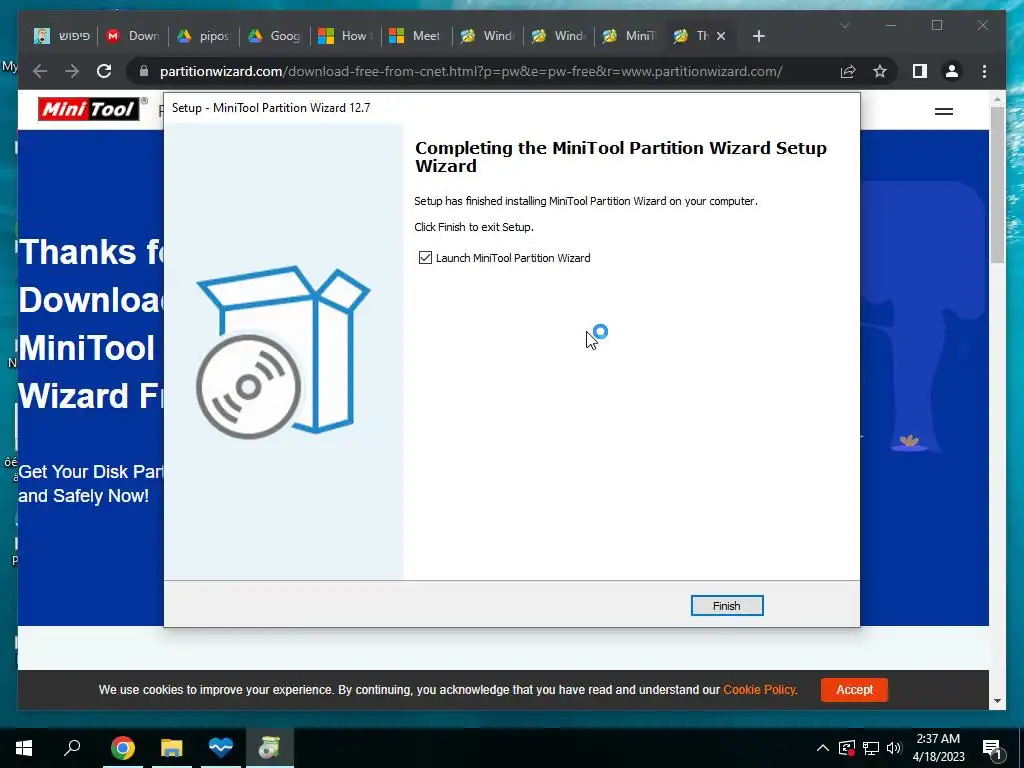Bookmark this page with the star
The height and width of the screenshot is (768, 1024).
coord(880,71)
